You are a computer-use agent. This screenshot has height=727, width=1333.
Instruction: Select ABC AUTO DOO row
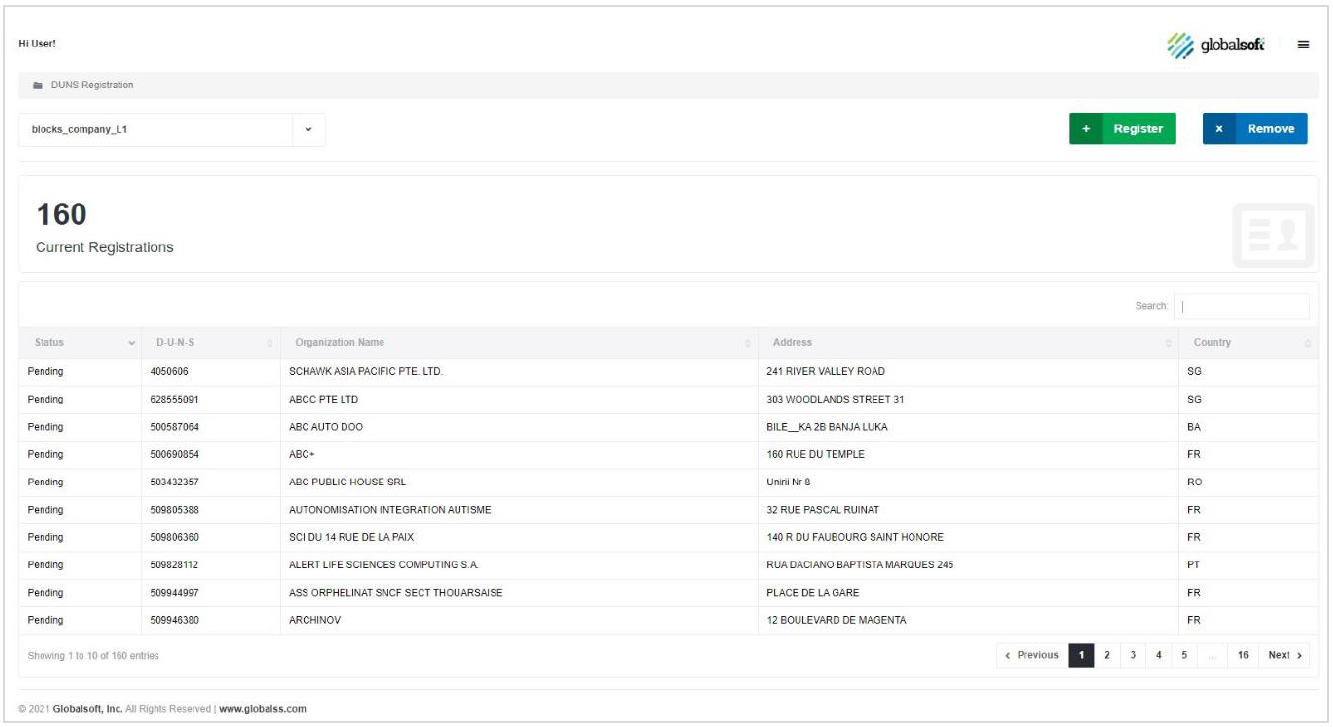(x=668, y=427)
